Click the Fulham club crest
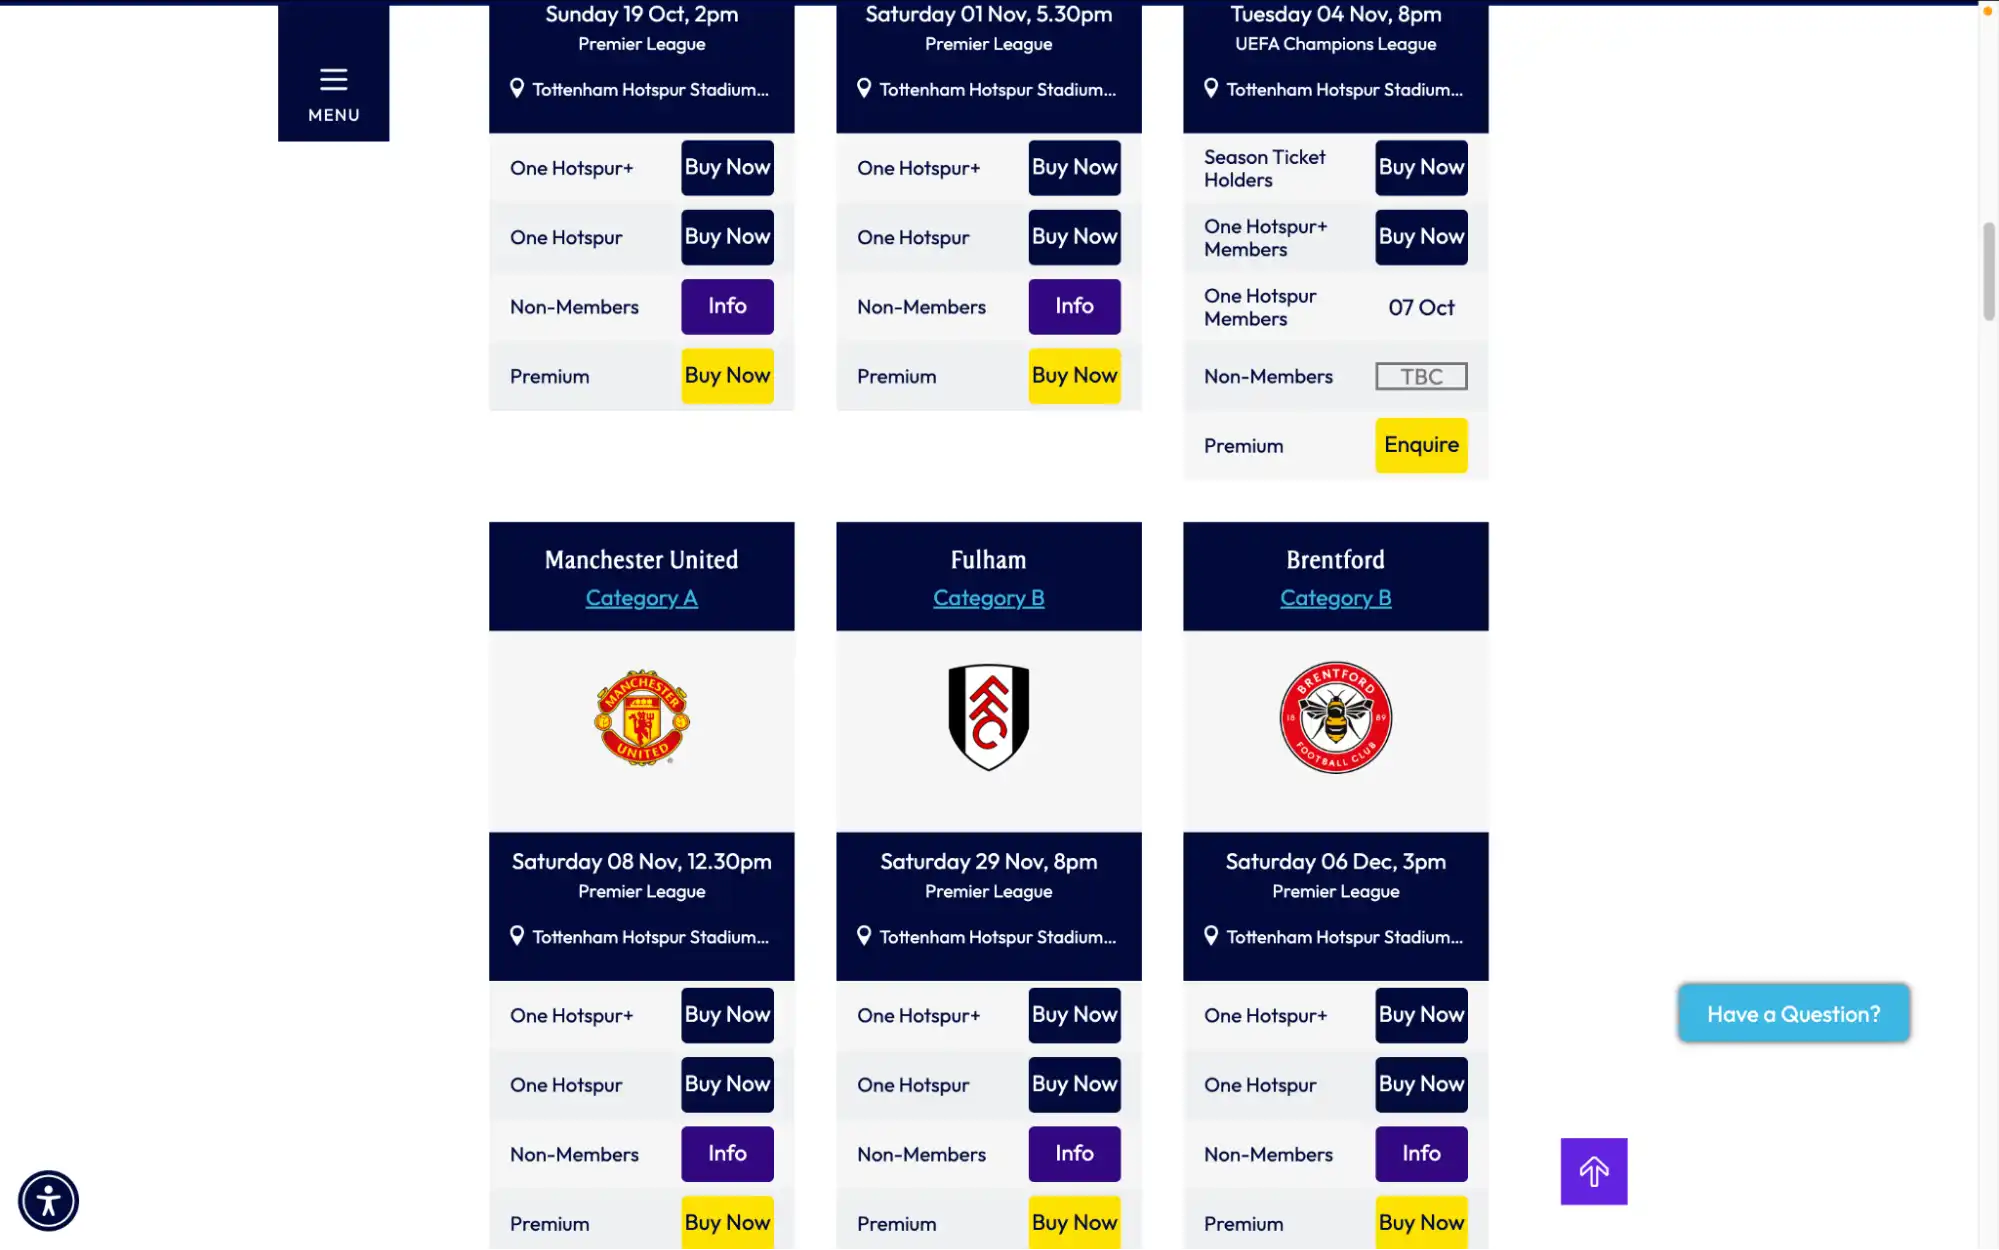This screenshot has width=1999, height=1250. point(988,717)
